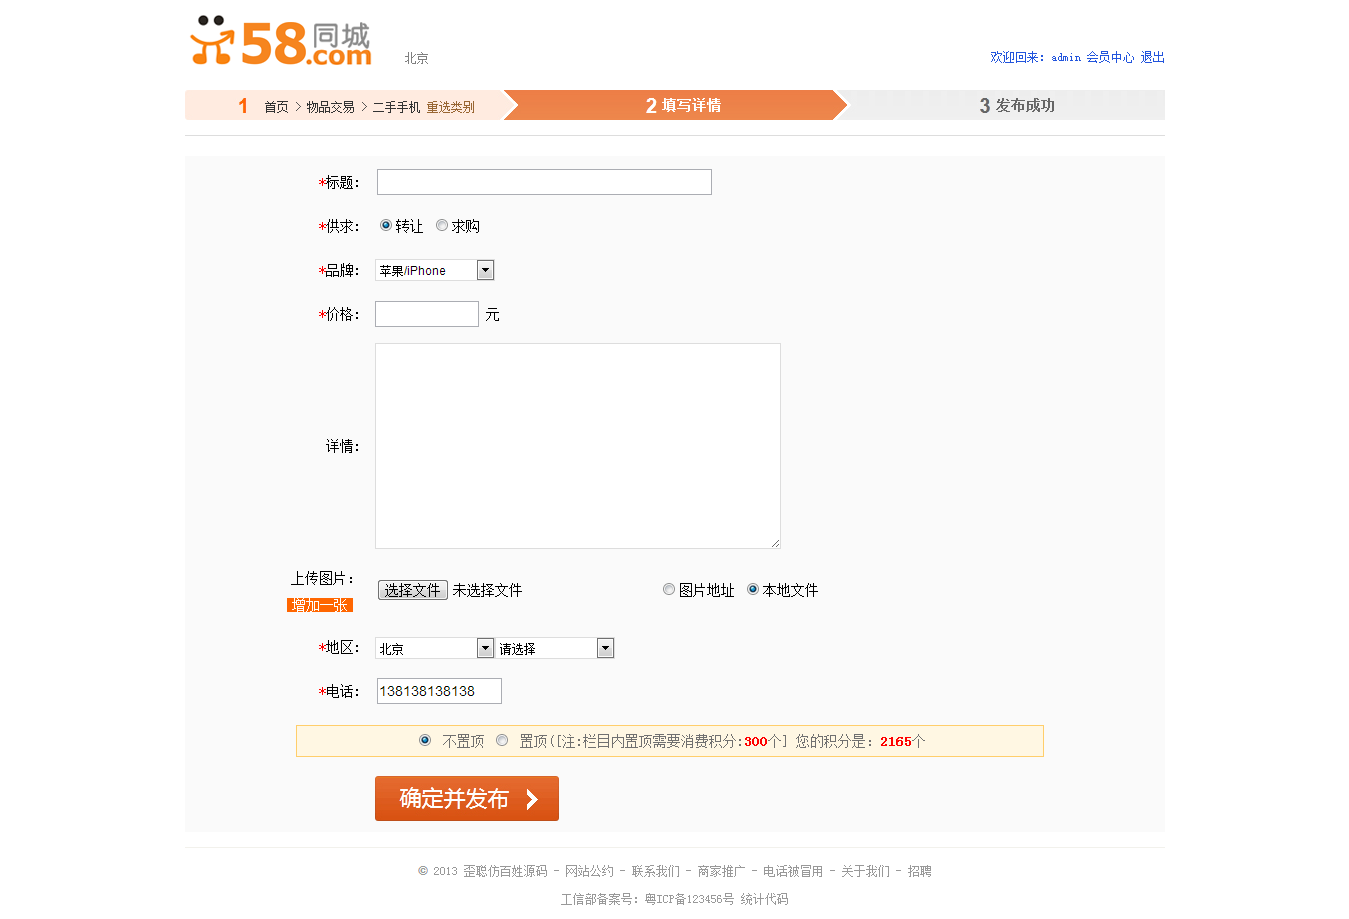Open the 招聘 footer link
Viewport: 1349px width, 919px height.
tap(919, 871)
